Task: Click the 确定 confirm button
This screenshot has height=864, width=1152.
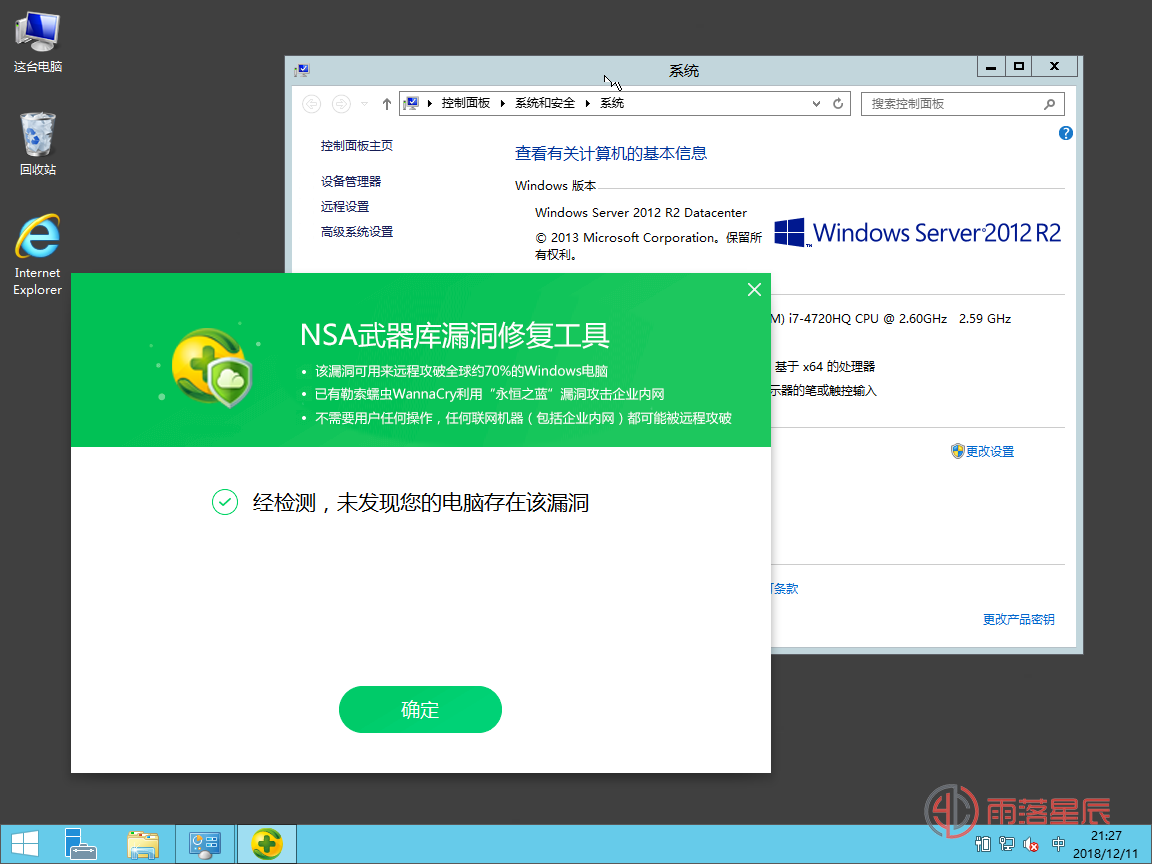Action: click(x=420, y=709)
